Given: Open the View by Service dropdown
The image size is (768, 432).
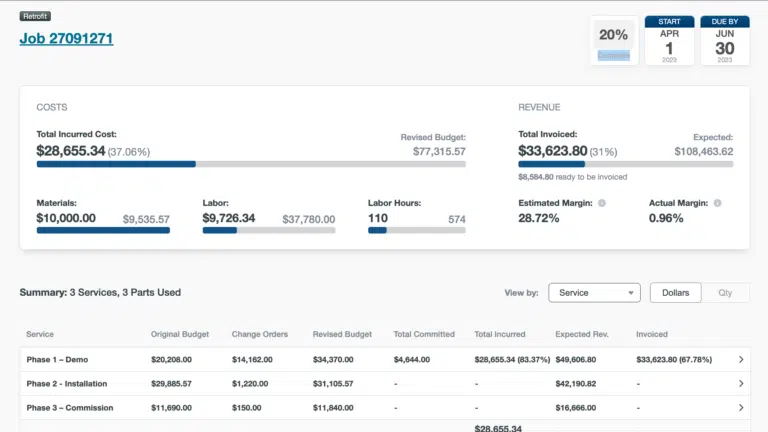Looking at the screenshot, I should click(593, 293).
